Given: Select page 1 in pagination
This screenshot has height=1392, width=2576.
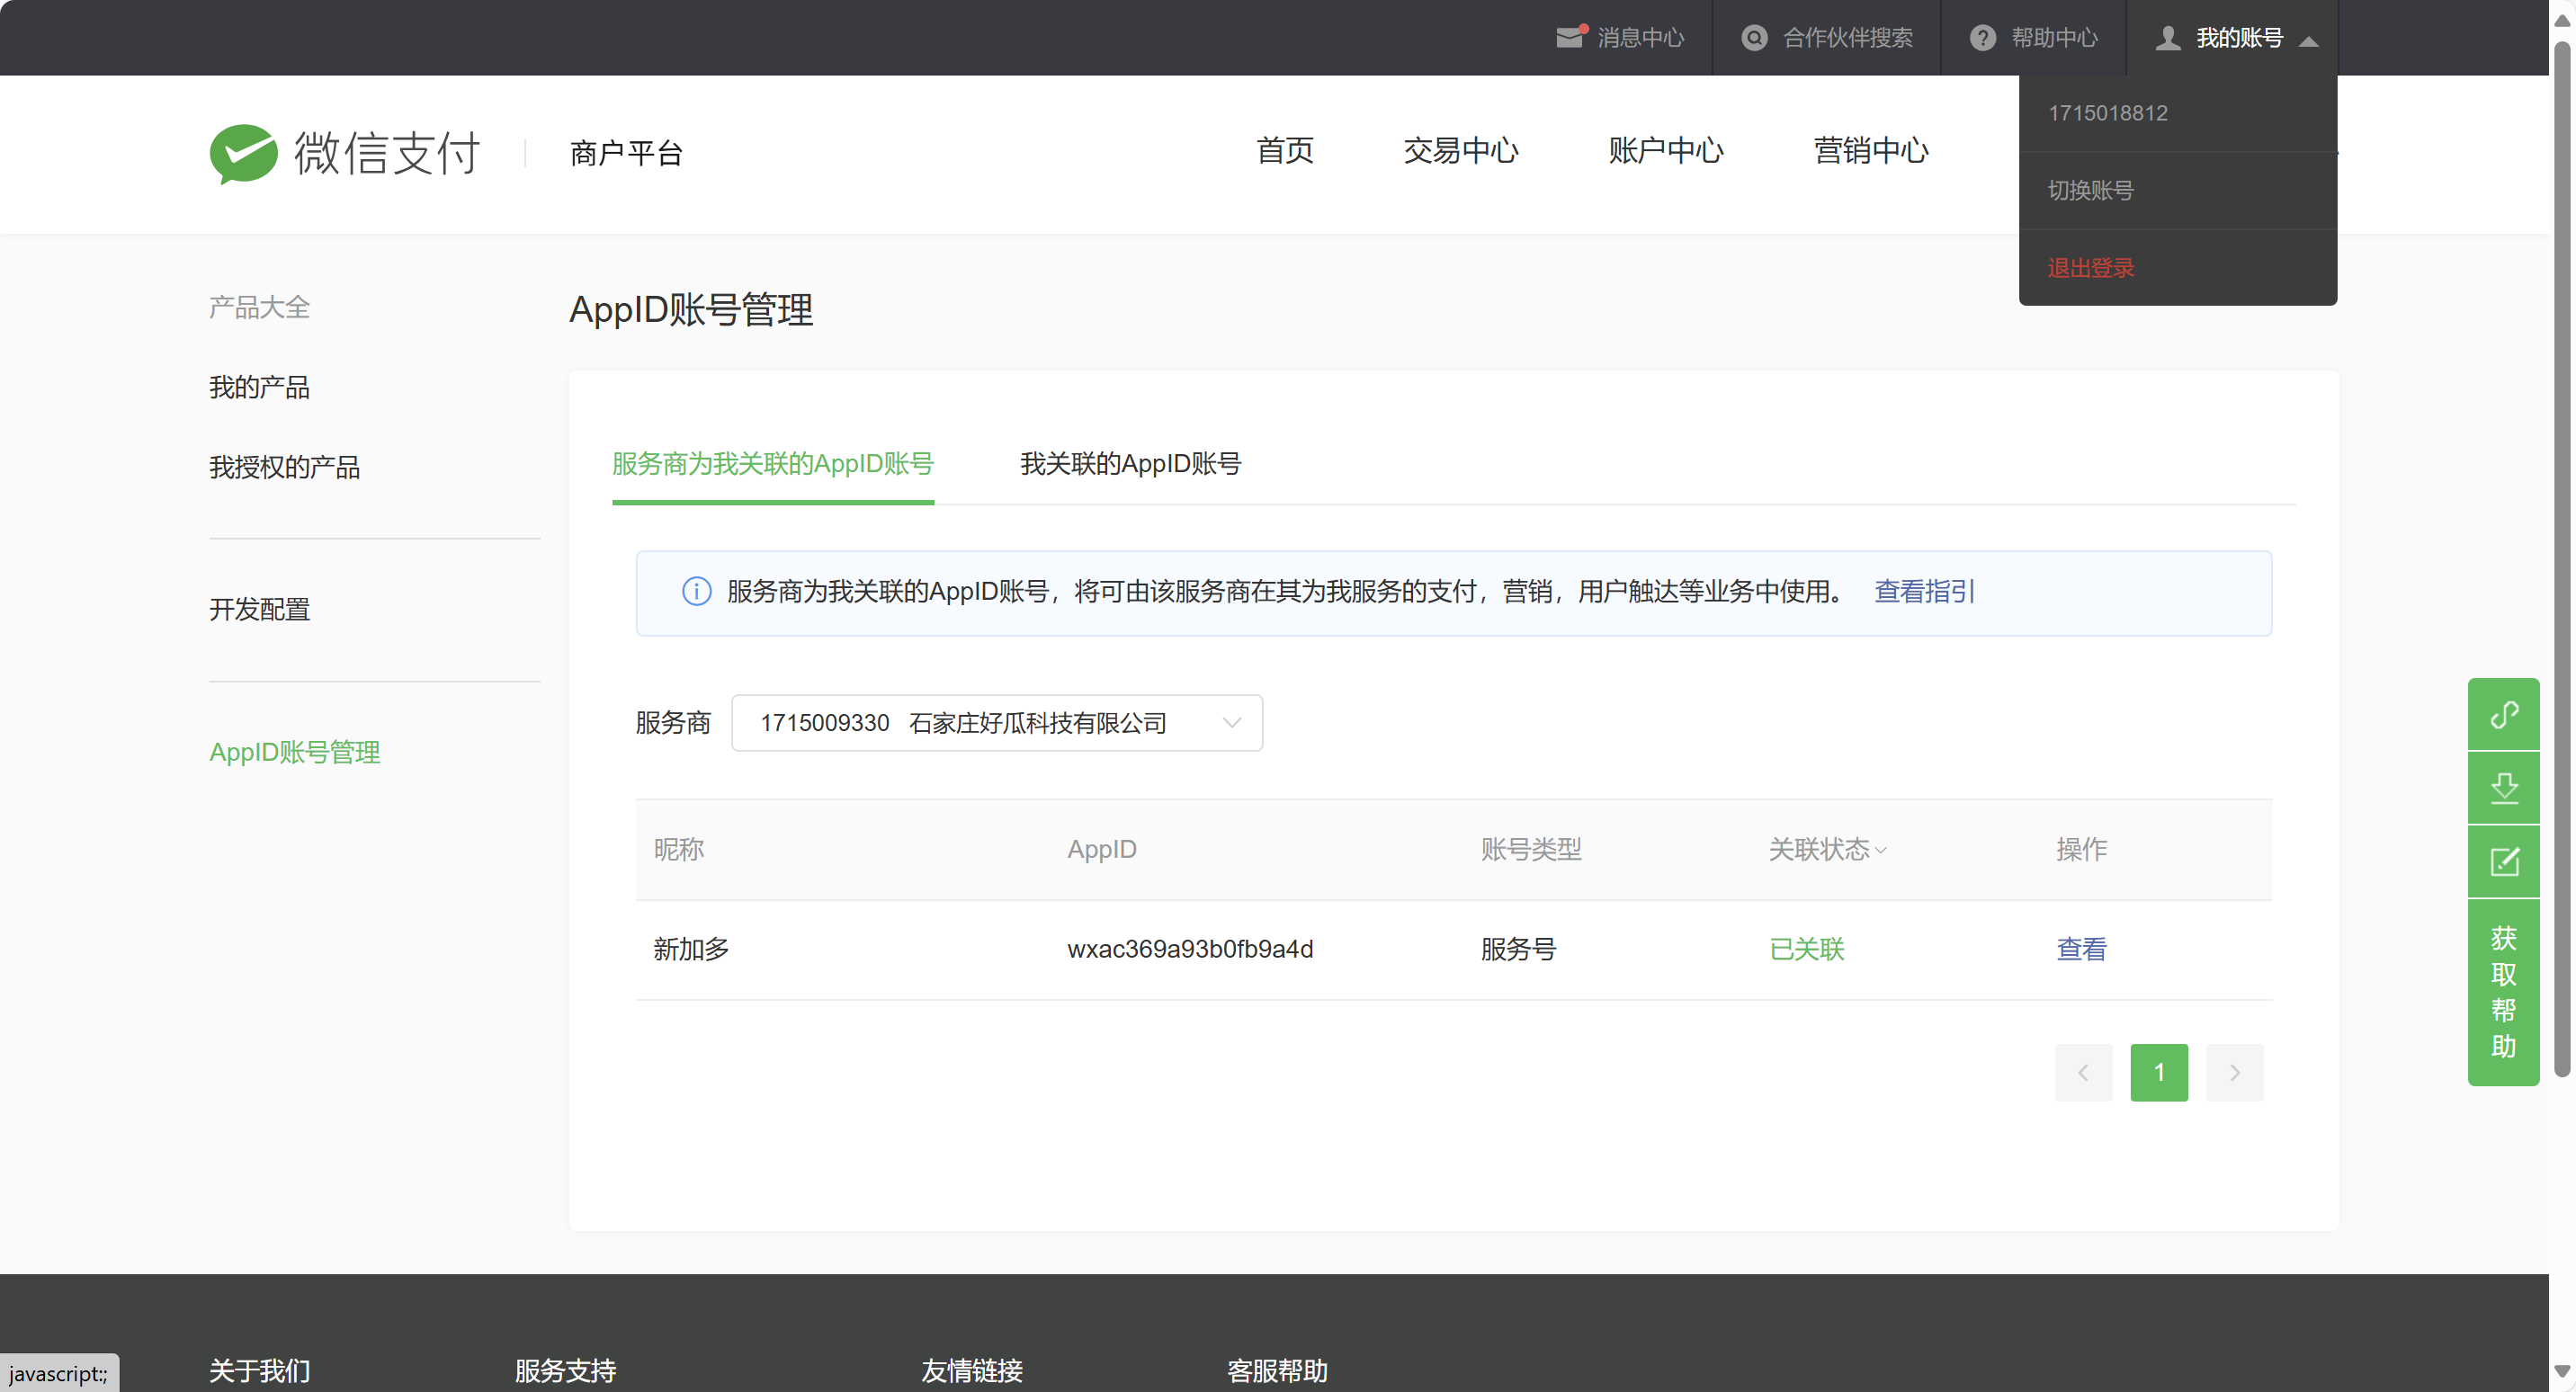Looking at the screenshot, I should 2158,1073.
